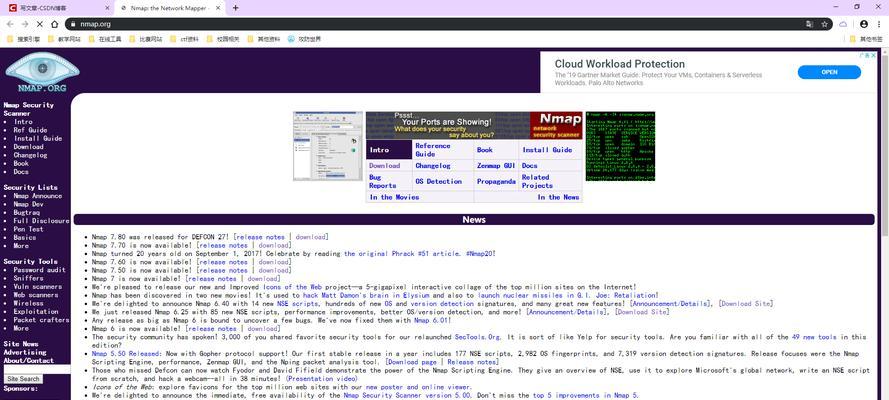Open About/Contact sidebar link

[28, 360]
